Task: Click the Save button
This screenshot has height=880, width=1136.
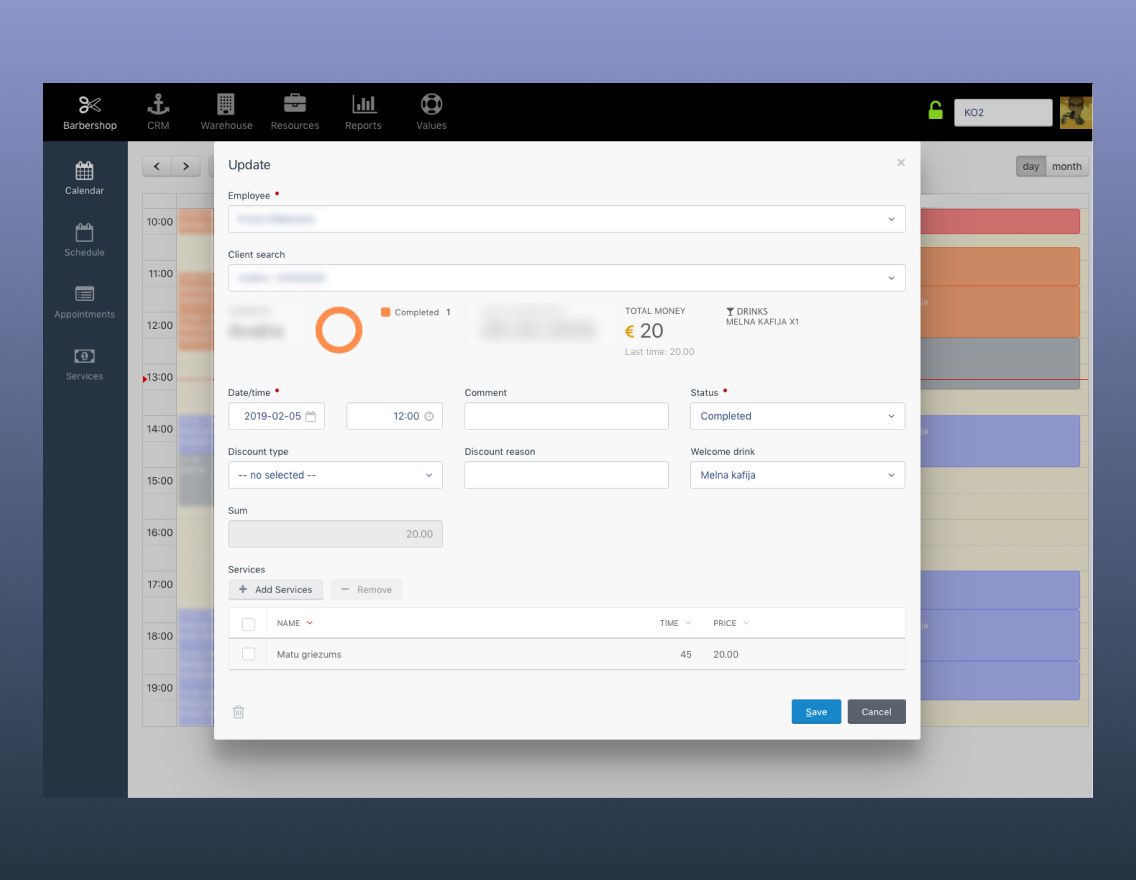Action: coord(816,712)
